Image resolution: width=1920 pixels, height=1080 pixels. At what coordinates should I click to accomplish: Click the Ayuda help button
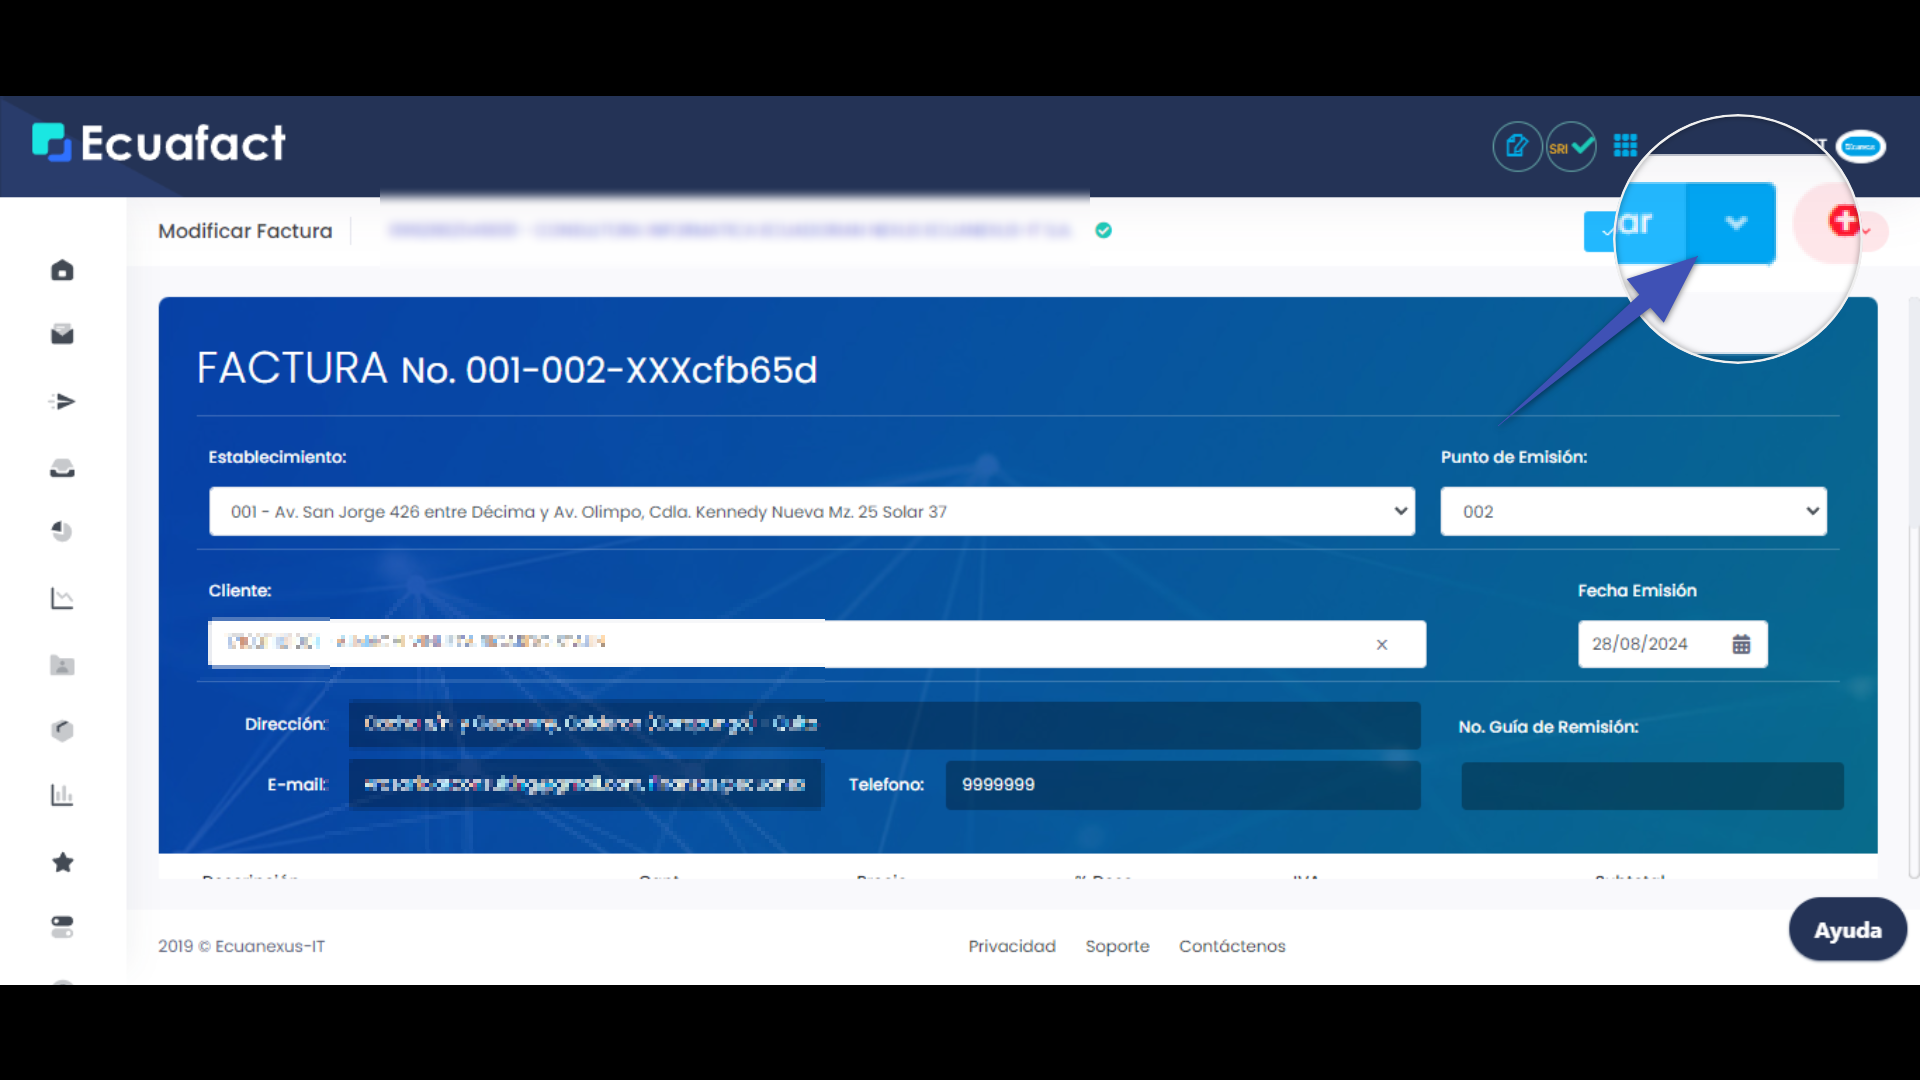tap(1847, 930)
